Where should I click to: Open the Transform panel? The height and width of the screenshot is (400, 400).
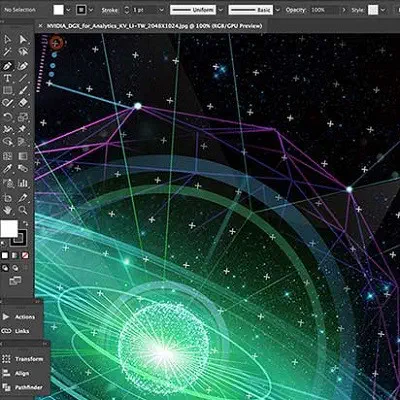(x=23, y=359)
